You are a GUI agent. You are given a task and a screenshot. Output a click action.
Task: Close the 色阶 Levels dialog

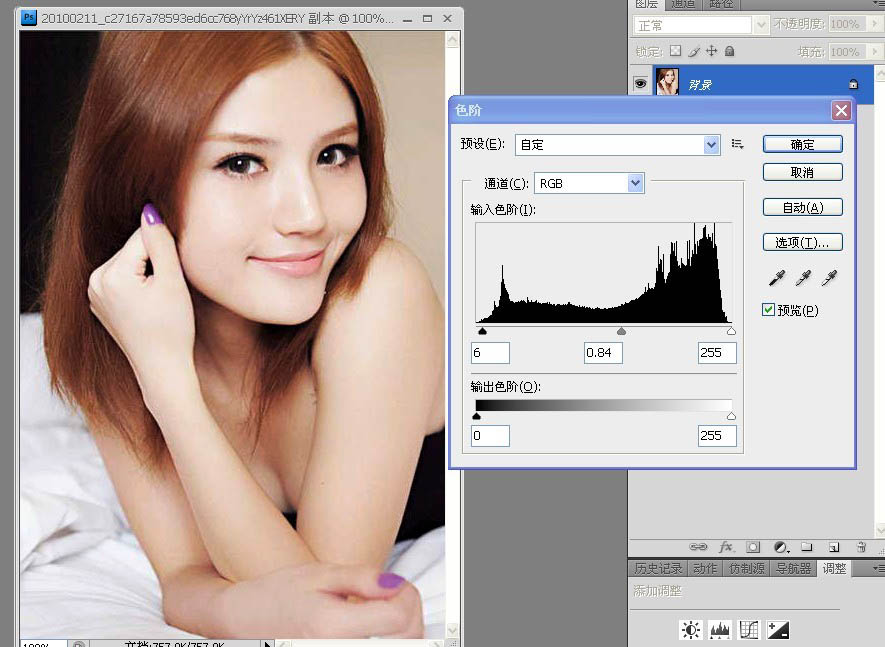pyautogui.click(x=841, y=110)
